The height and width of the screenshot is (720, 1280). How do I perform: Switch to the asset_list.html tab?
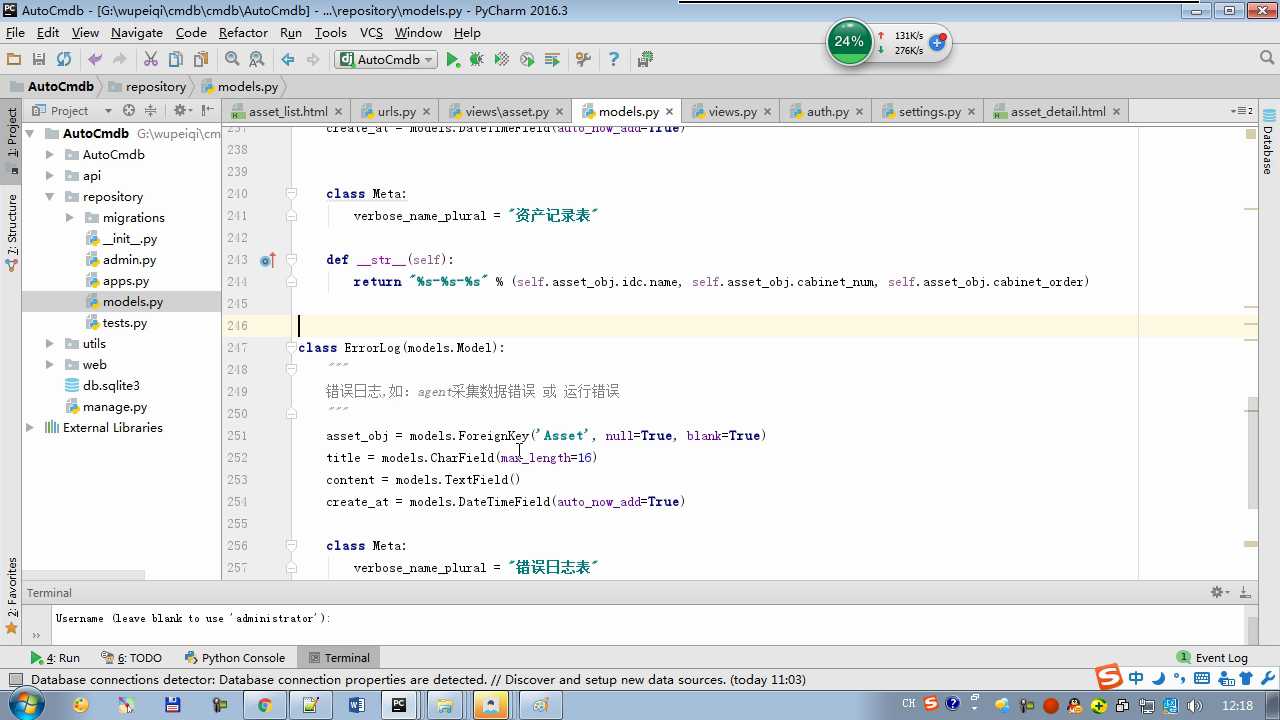[288, 111]
